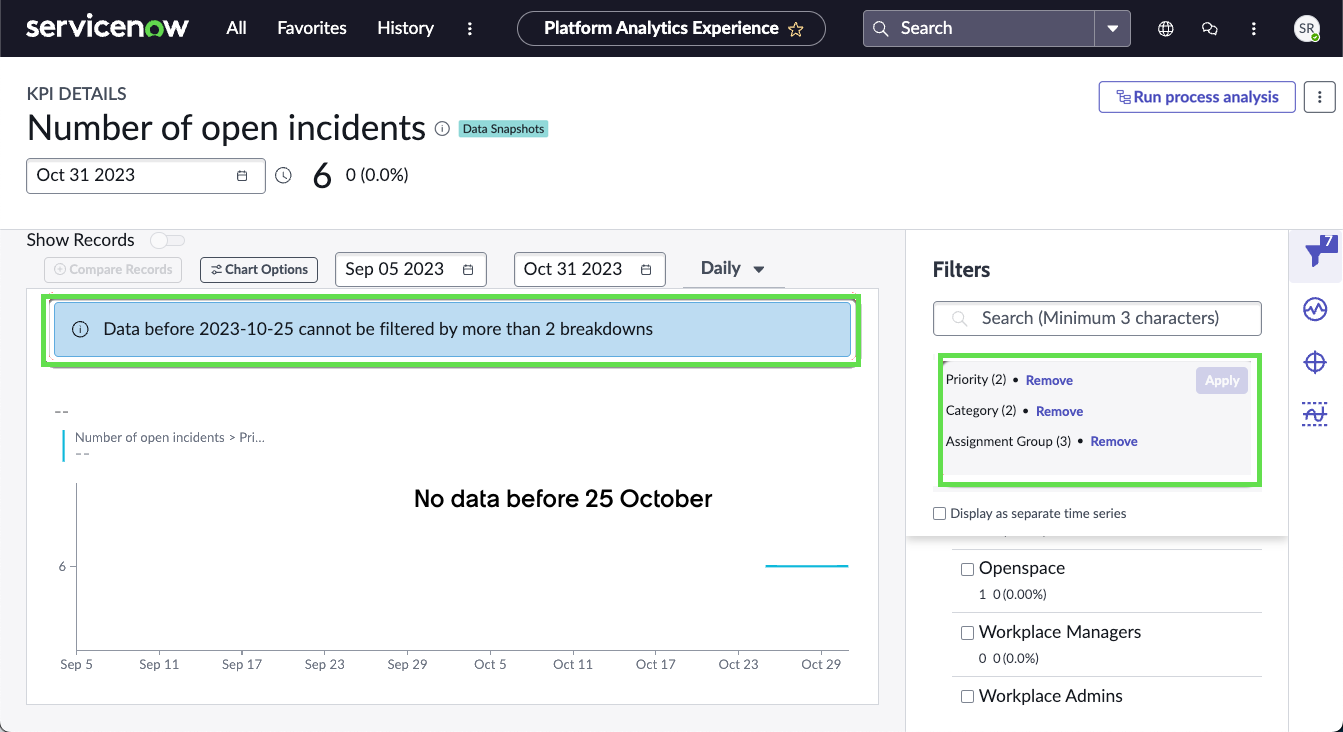Click the ServiceNow logo

[107, 28]
